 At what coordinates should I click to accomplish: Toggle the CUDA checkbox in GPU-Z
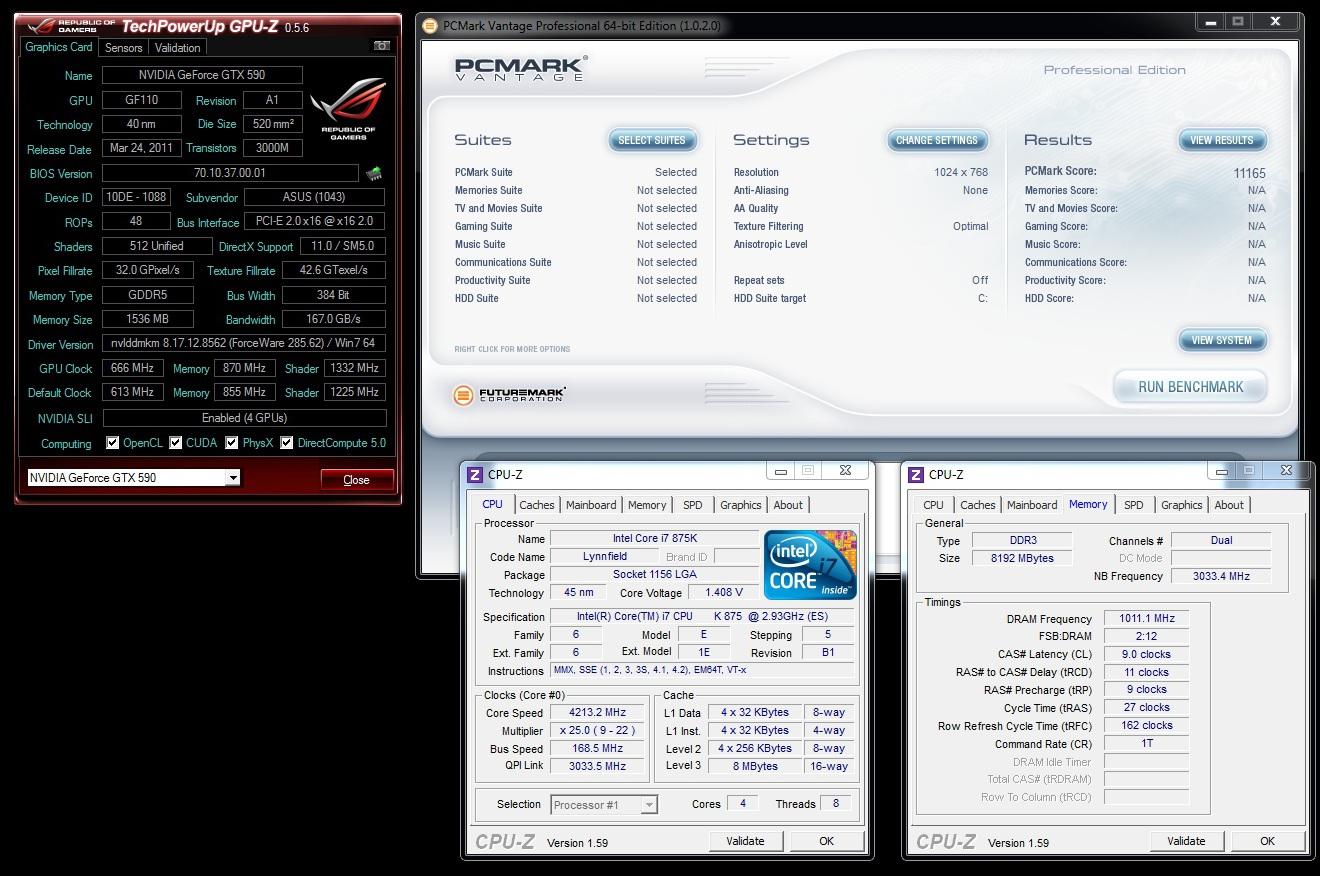pyautogui.click(x=176, y=443)
